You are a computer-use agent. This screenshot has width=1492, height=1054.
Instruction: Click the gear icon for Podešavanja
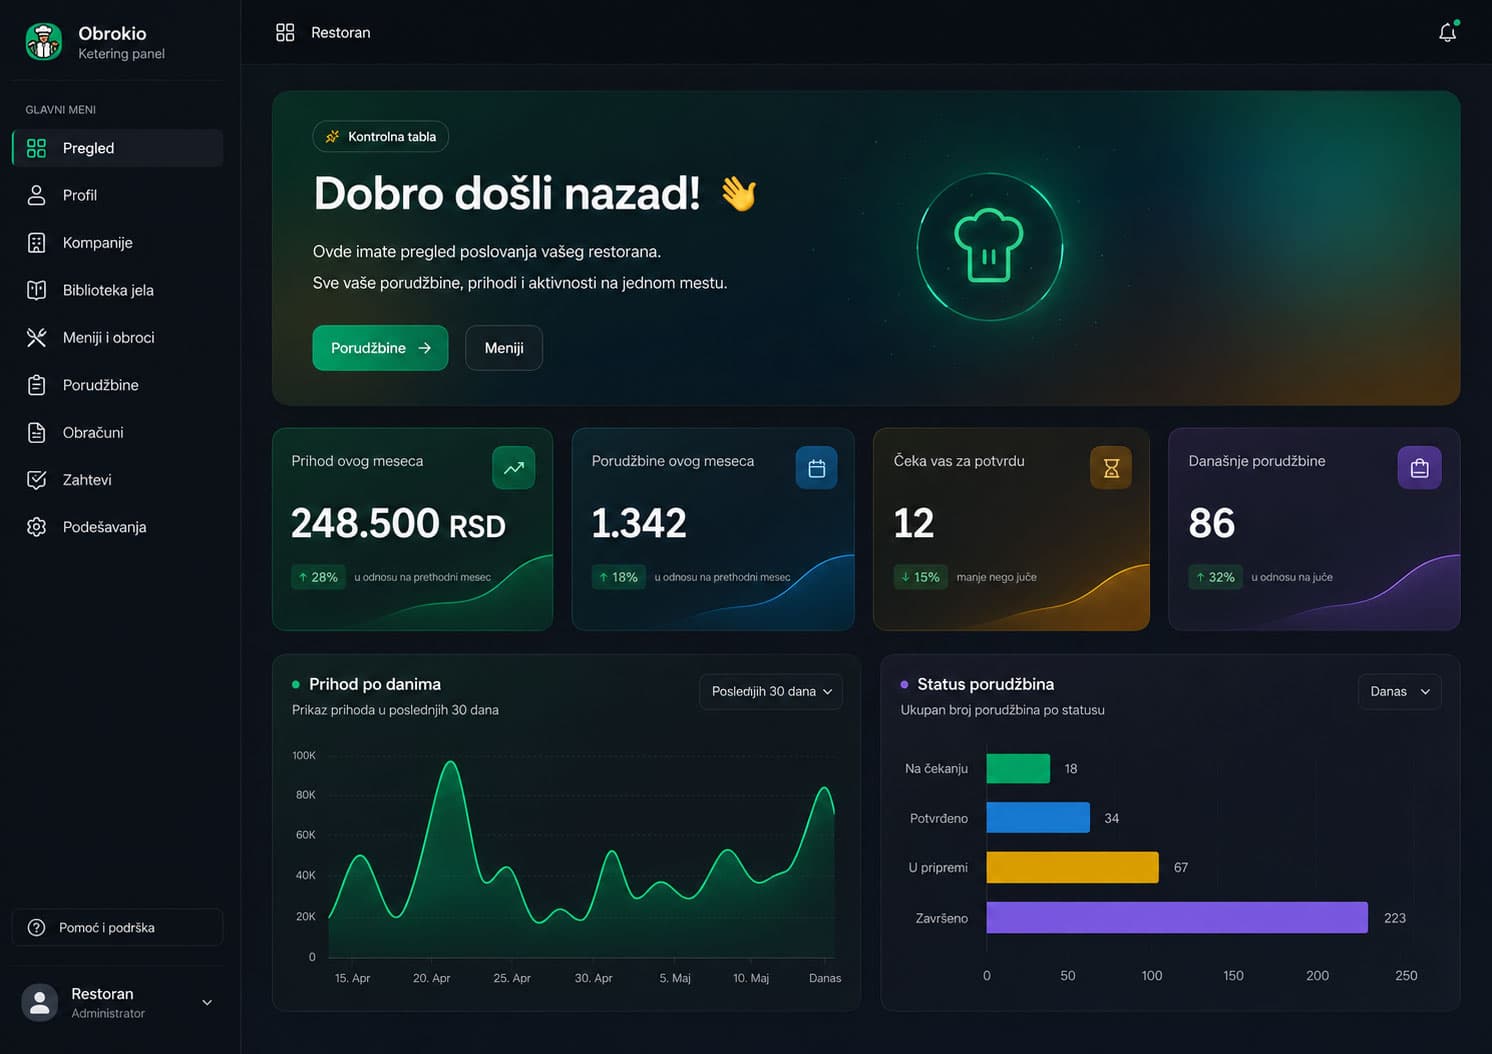click(x=37, y=527)
